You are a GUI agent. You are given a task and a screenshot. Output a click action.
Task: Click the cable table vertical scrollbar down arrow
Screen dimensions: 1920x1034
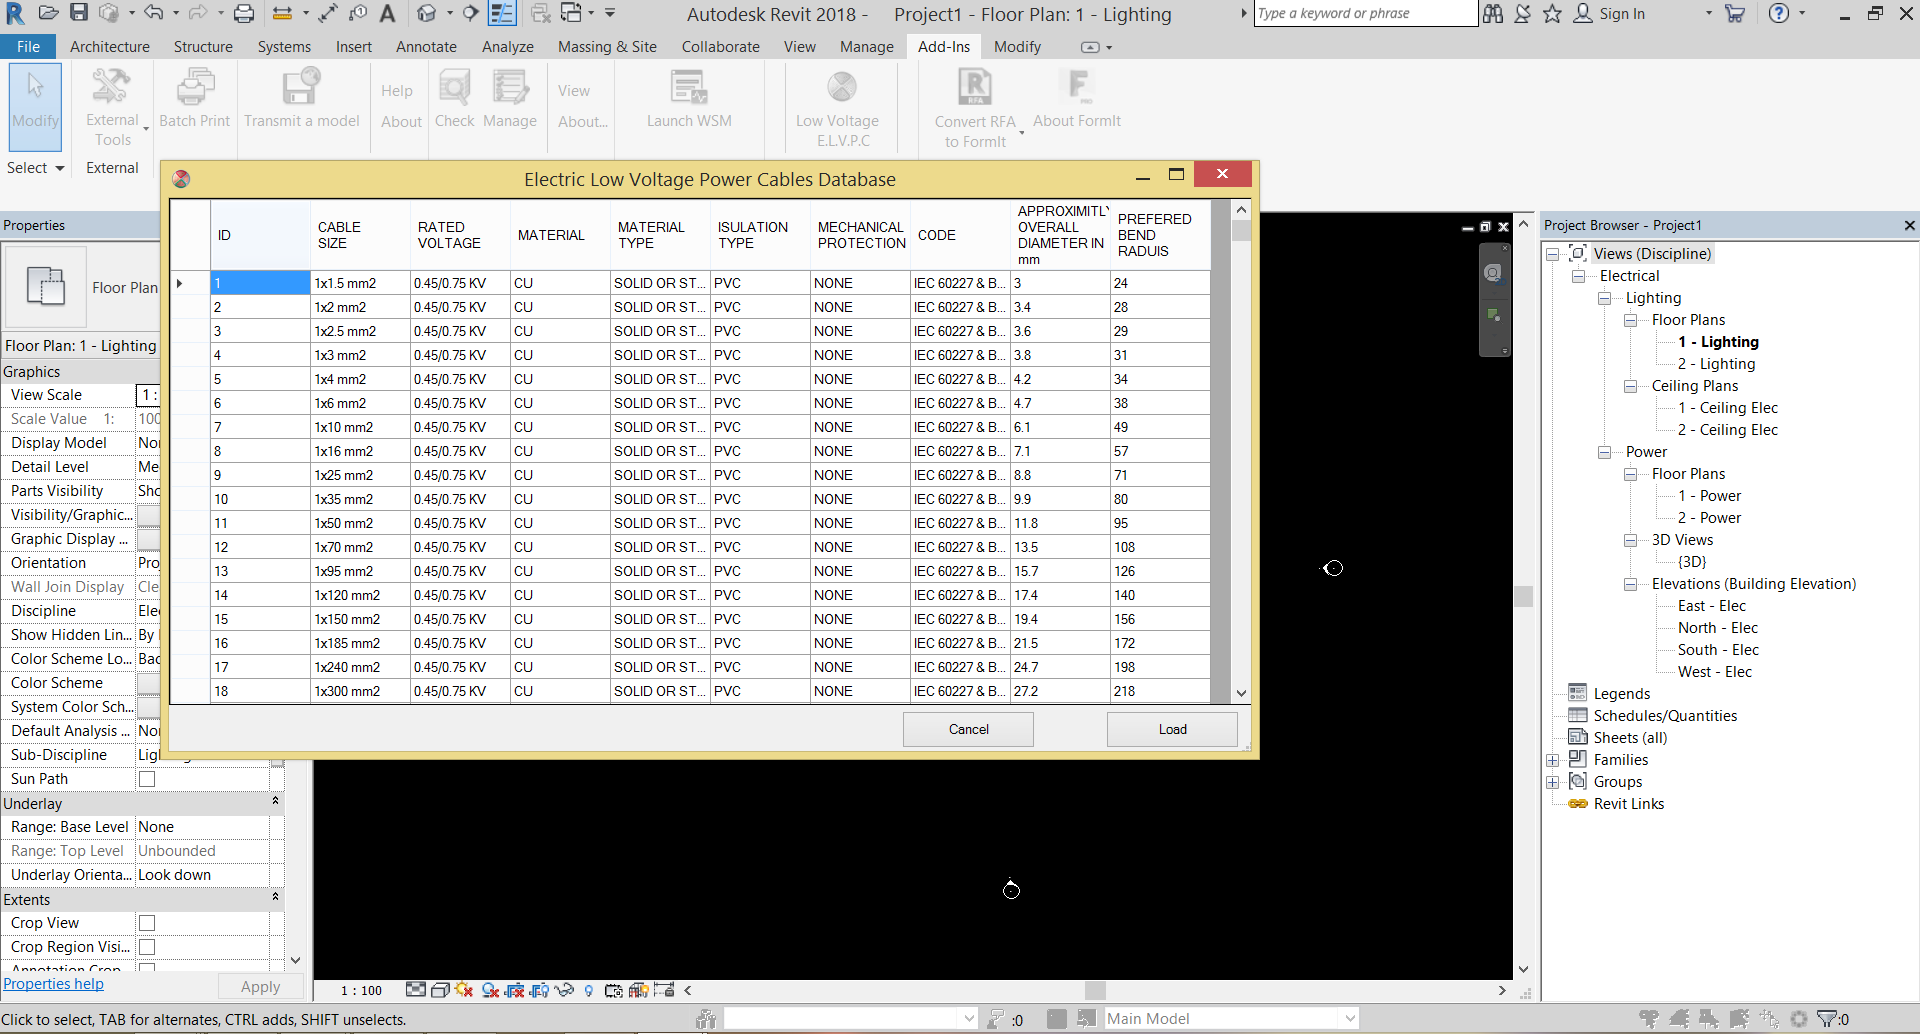(1241, 693)
